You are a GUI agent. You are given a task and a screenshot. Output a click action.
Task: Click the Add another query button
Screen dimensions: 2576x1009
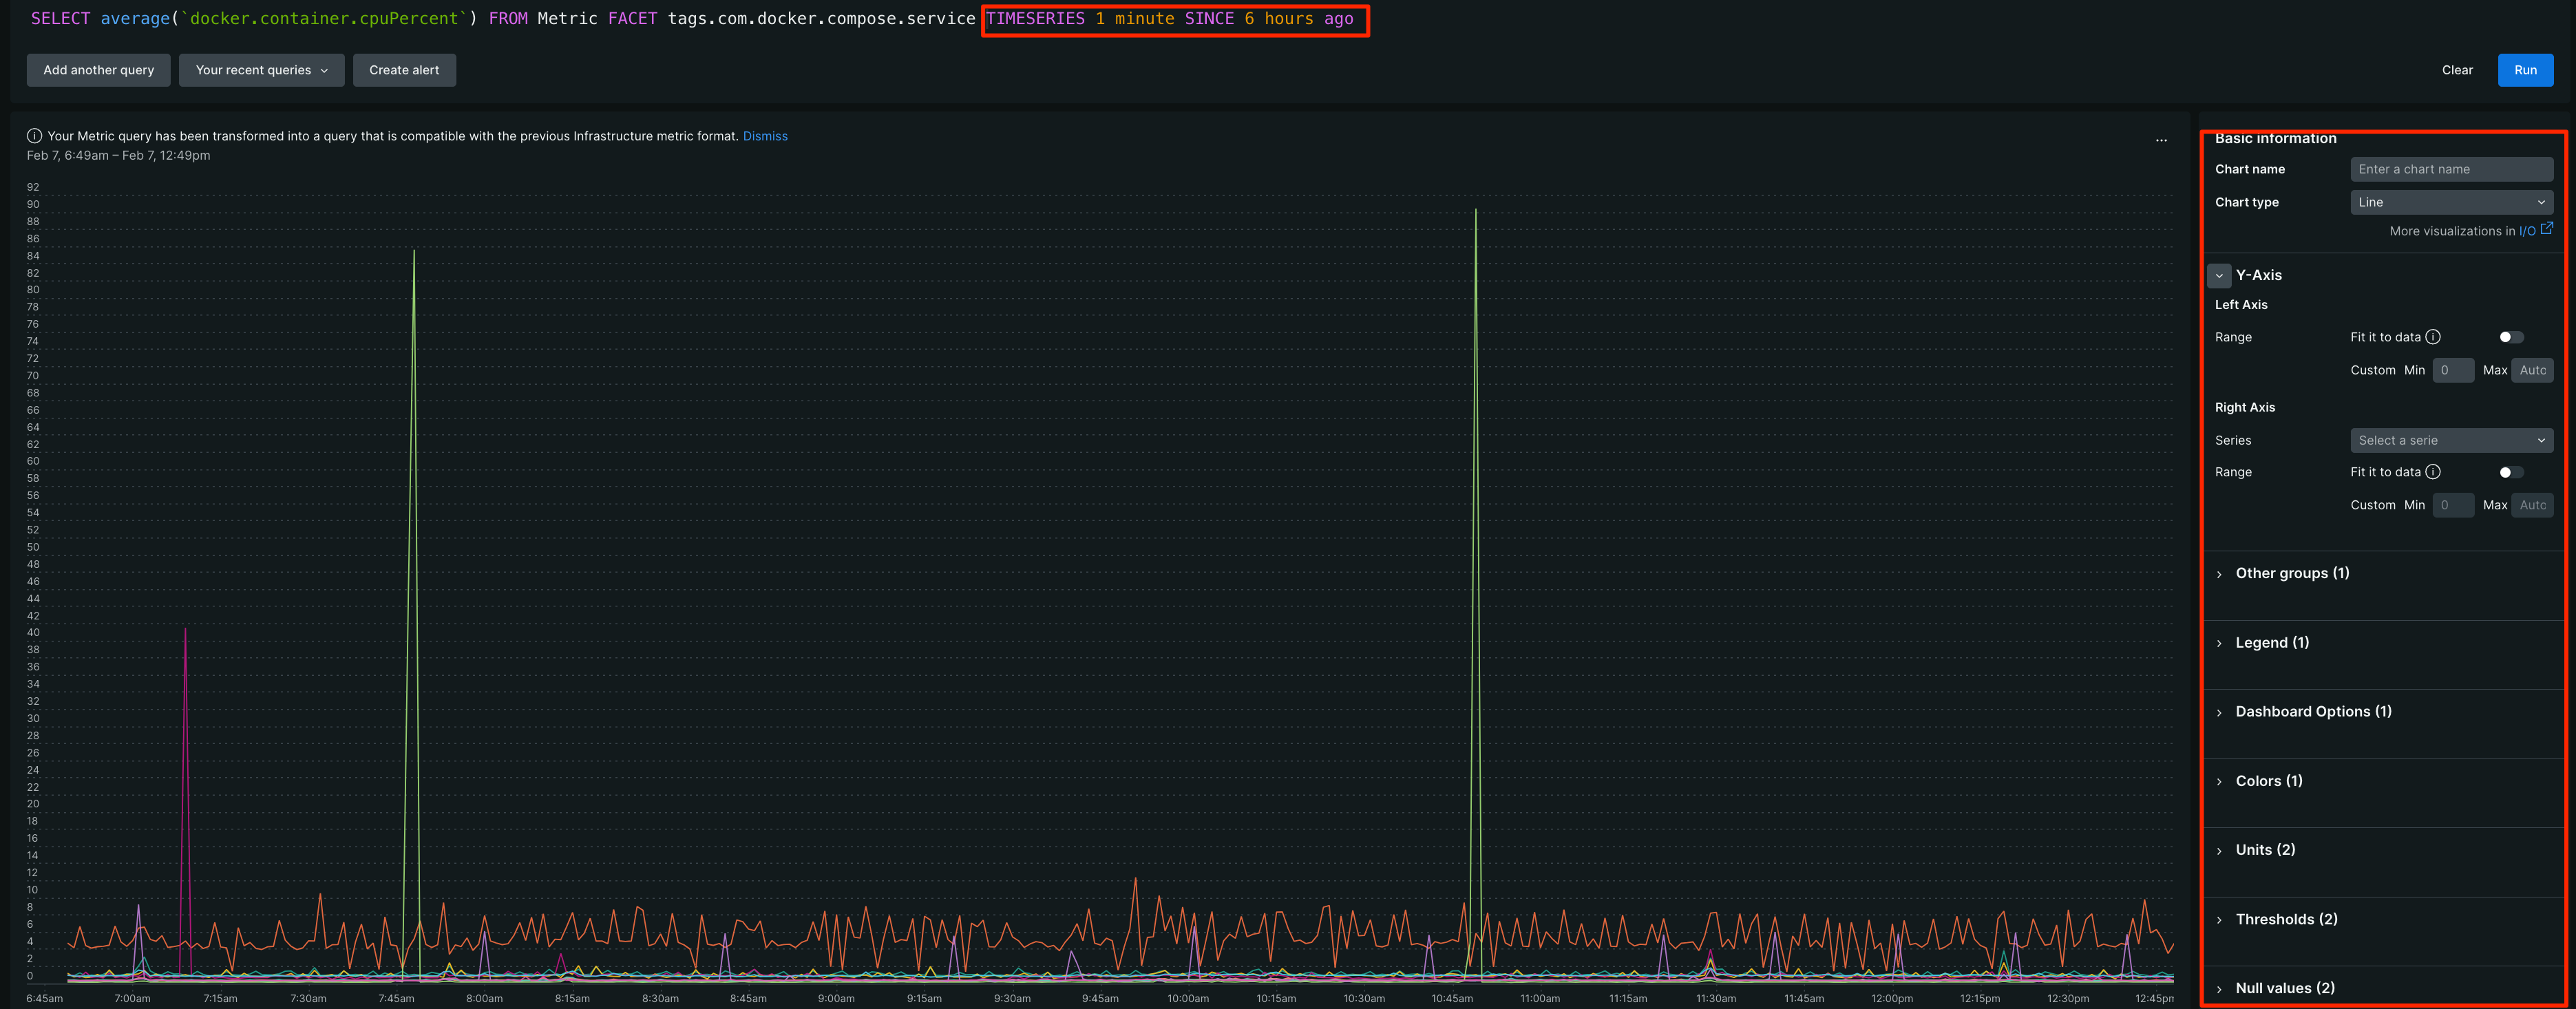pos(98,70)
